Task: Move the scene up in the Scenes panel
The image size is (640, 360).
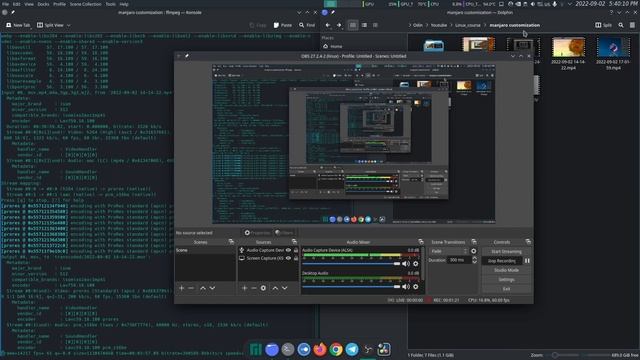Action: pyautogui.click(x=203, y=288)
